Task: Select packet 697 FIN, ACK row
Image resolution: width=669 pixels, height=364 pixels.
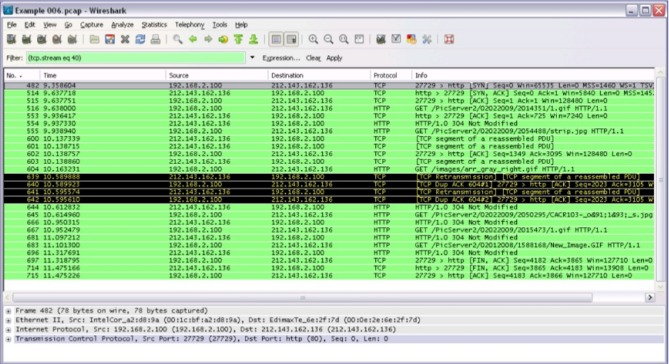Action: point(329,260)
